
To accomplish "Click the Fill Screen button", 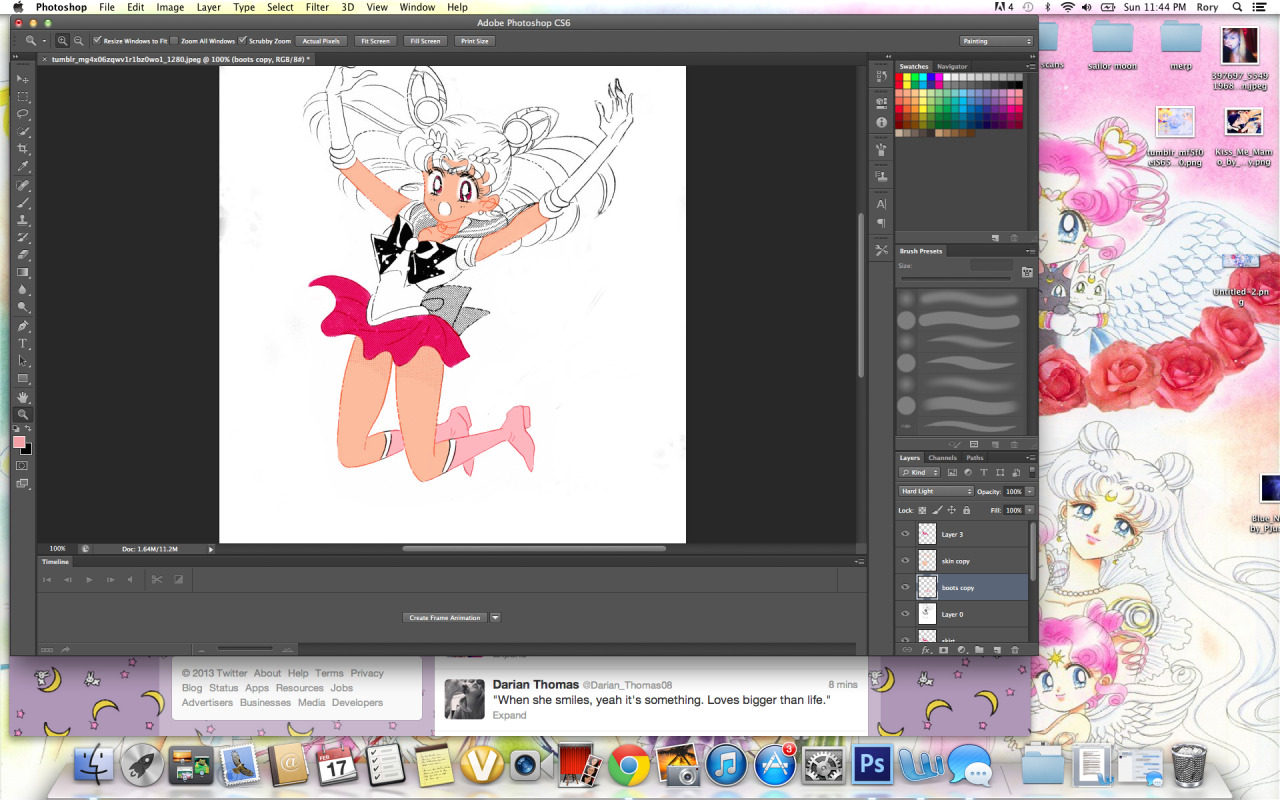I will point(424,41).
